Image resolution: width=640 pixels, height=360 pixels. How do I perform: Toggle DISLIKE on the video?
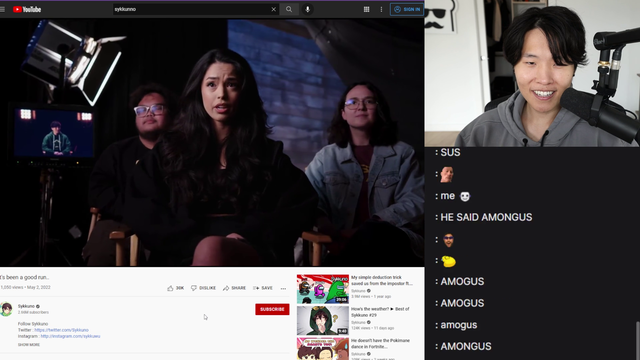pos(203,288)
